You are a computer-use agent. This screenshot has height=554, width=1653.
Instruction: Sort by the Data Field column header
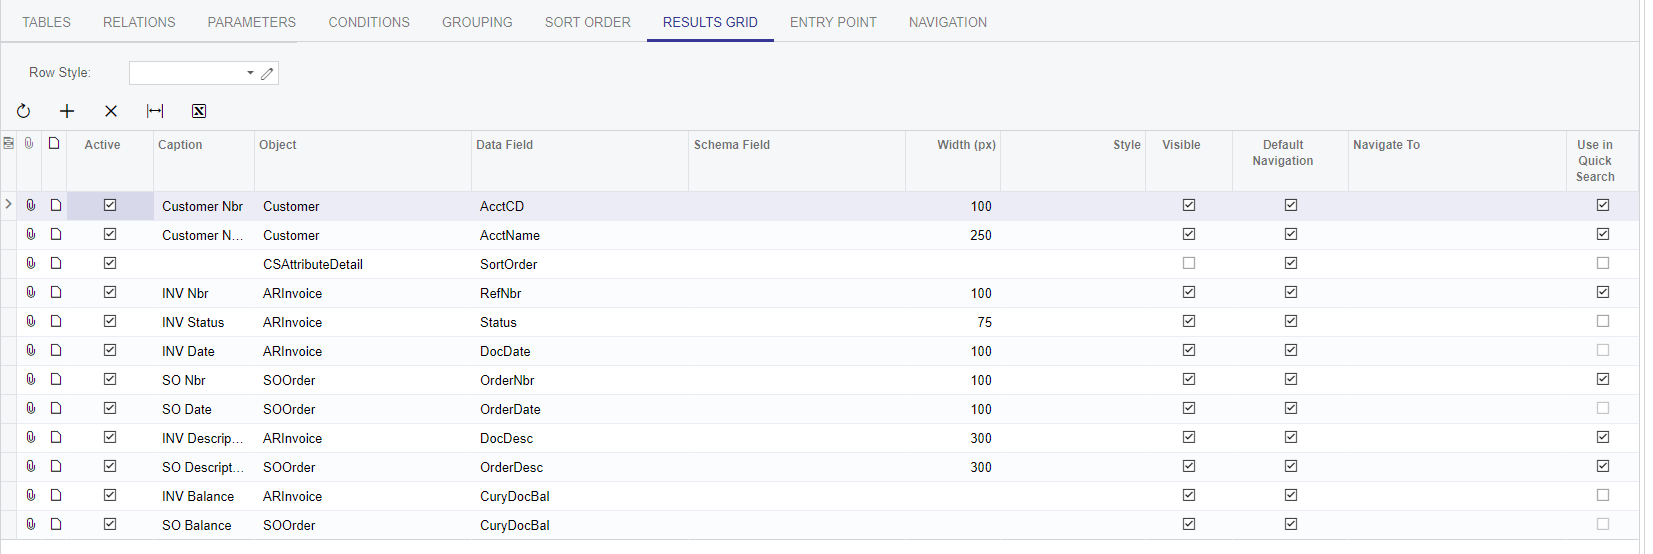(x=505, y=145)
